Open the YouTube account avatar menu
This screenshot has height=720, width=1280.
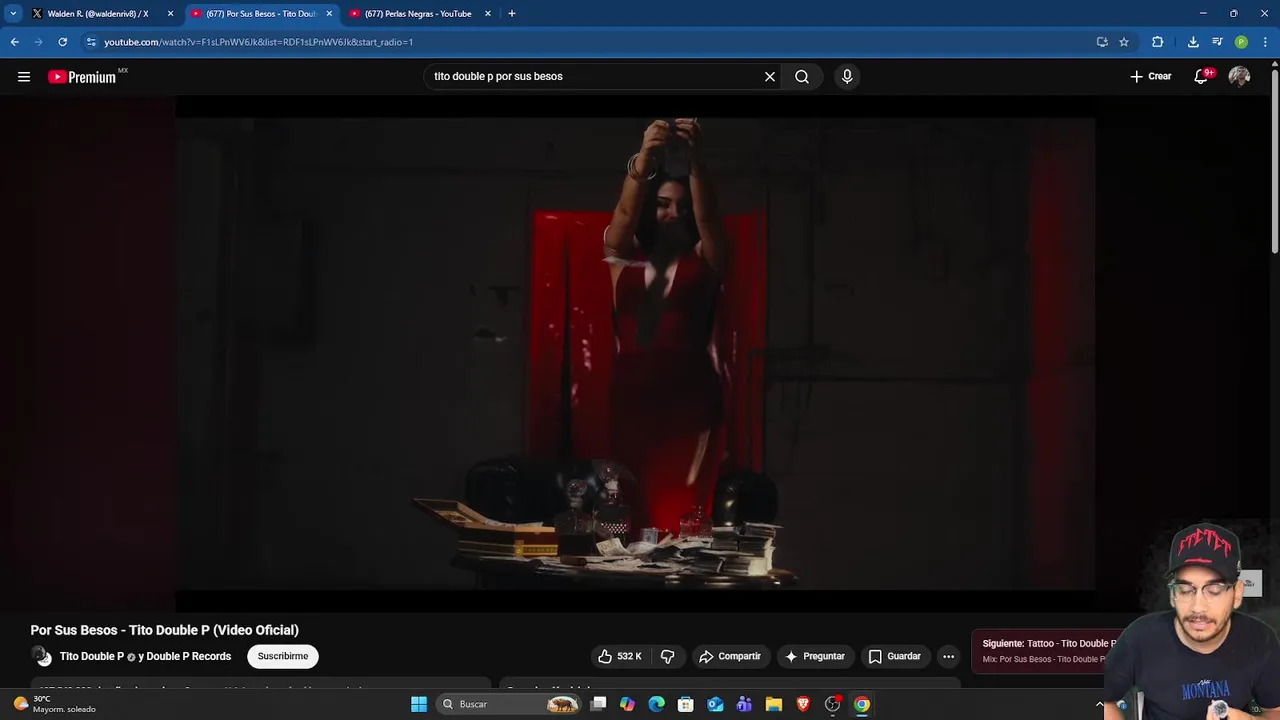(x=1239, y=76)
